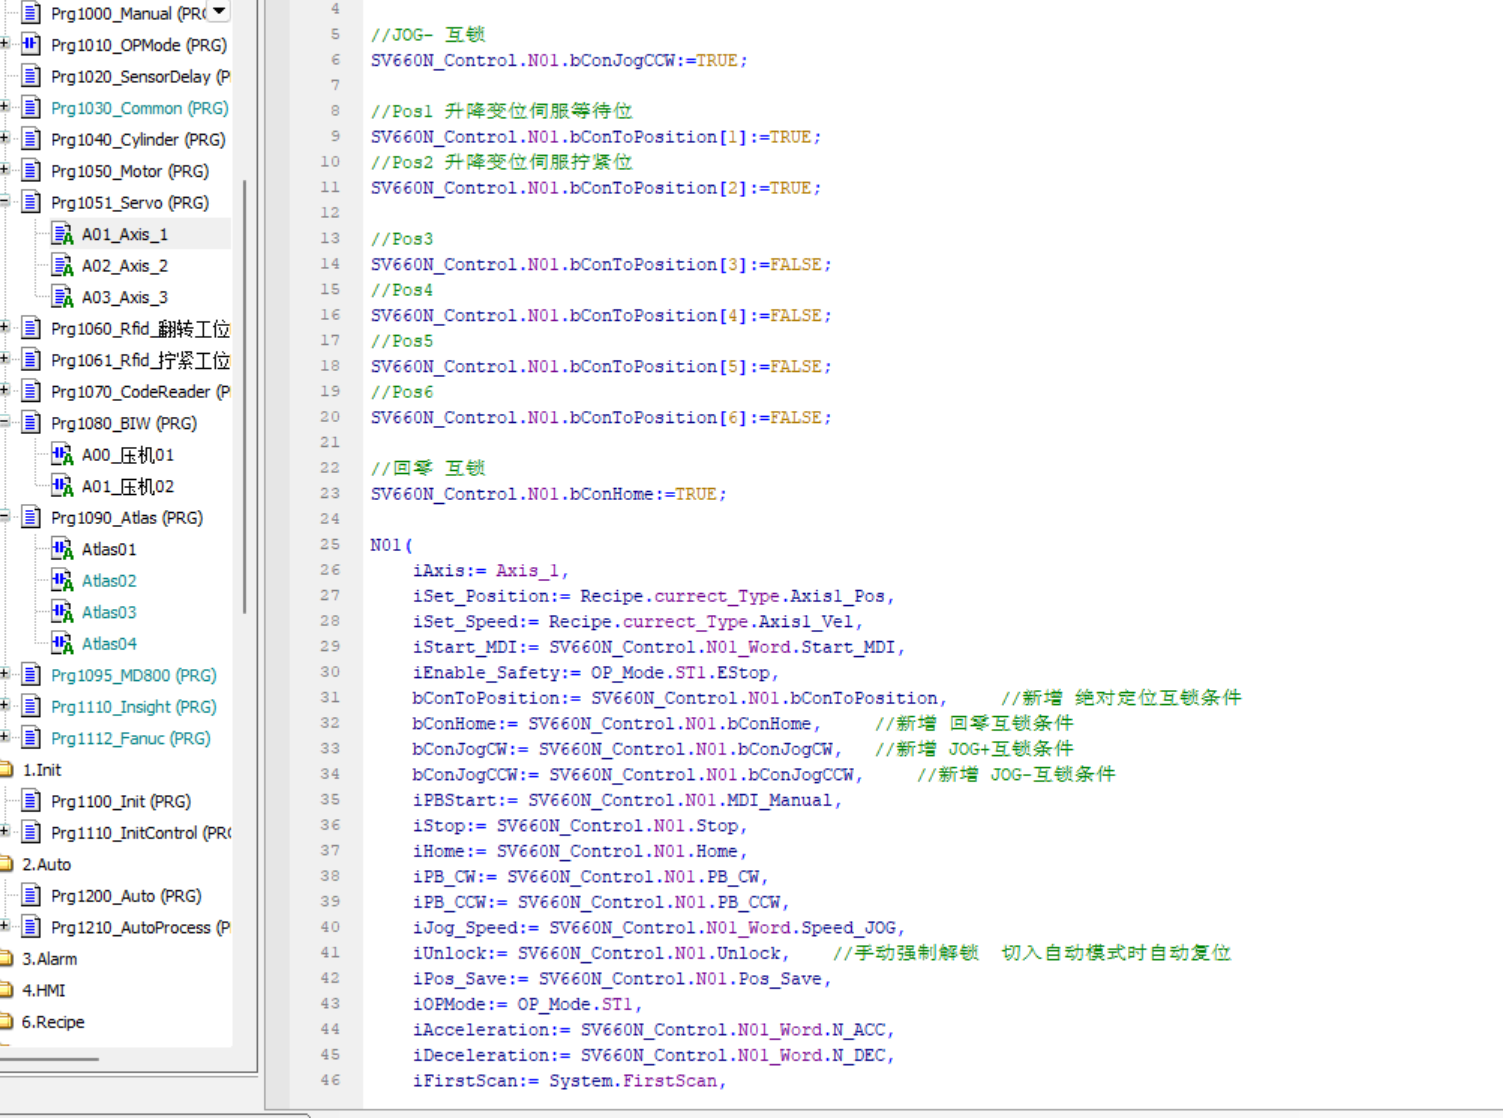Collapse the Prg1080_BIW tree node
Screen dimensions: 1503x1118
click(x=5, y=422)
